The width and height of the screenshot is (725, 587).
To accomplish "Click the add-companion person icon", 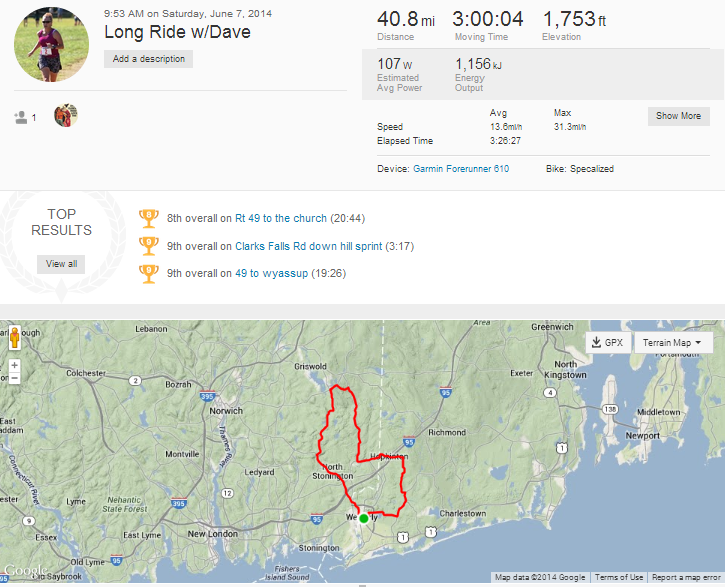I will [21, 117].
